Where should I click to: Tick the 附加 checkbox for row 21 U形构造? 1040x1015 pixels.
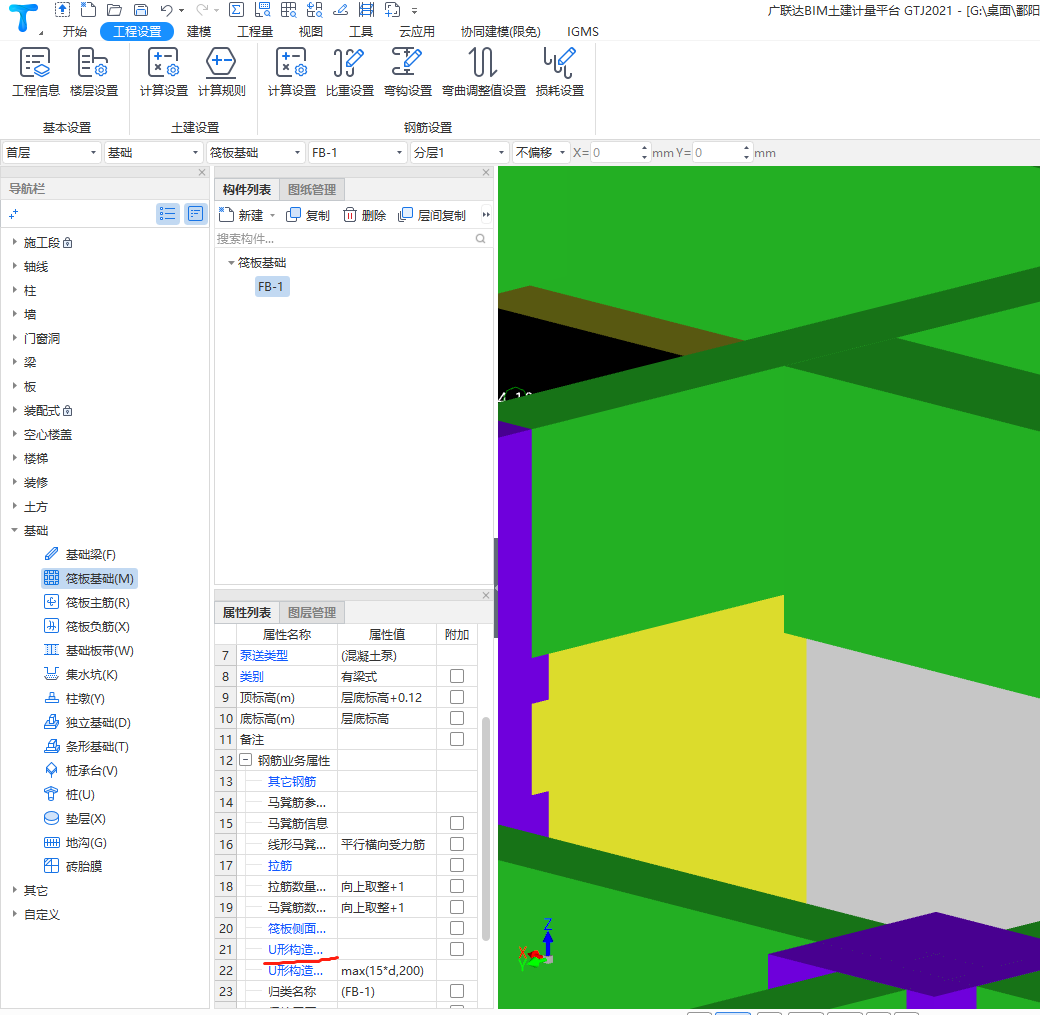[x=456, y=949]
